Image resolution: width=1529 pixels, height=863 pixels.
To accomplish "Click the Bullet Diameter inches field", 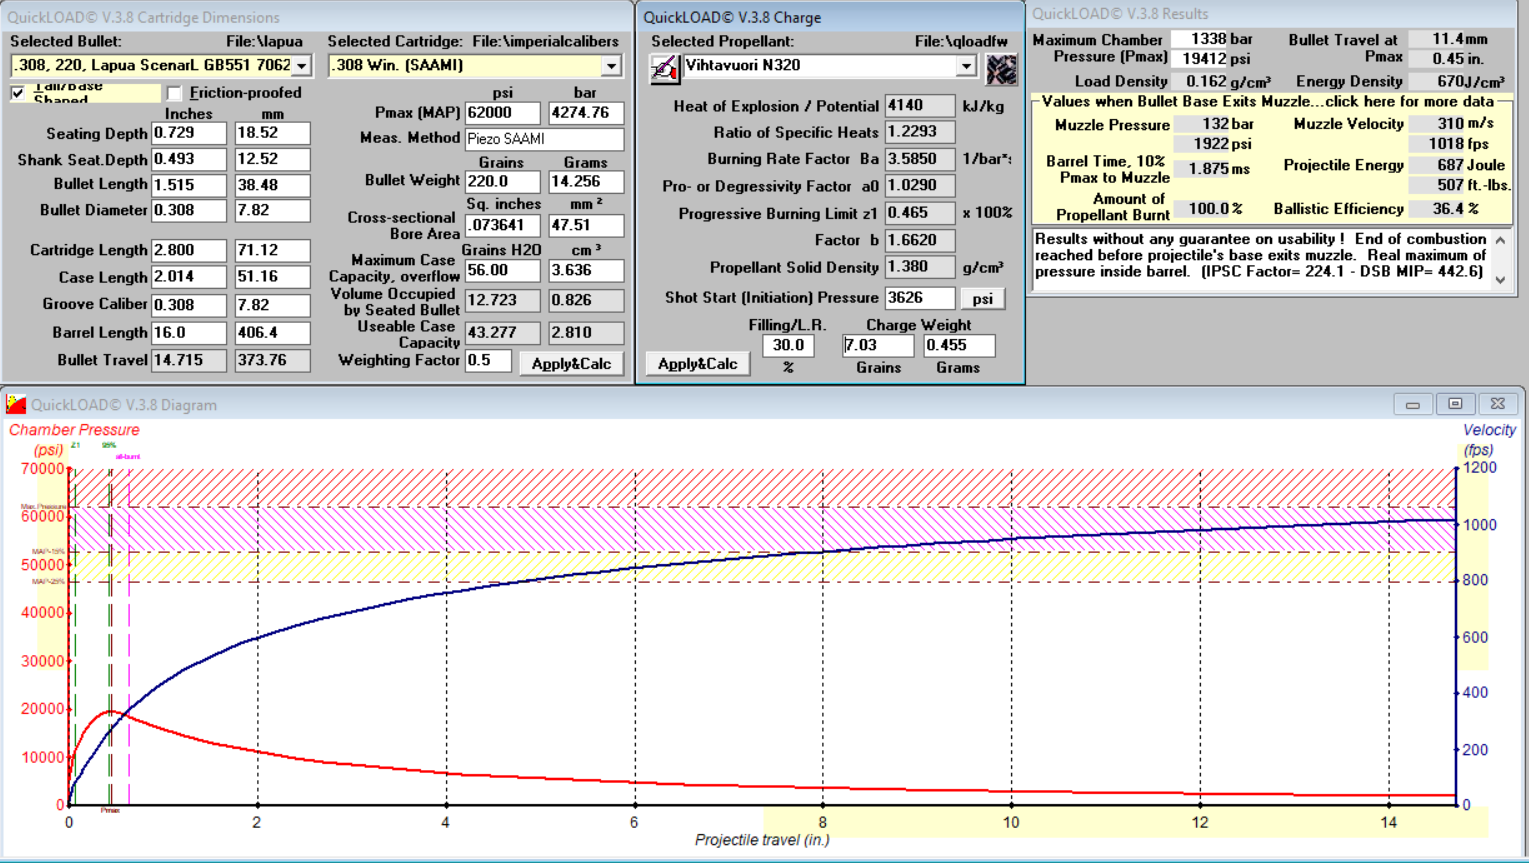I will pos(189,210).
